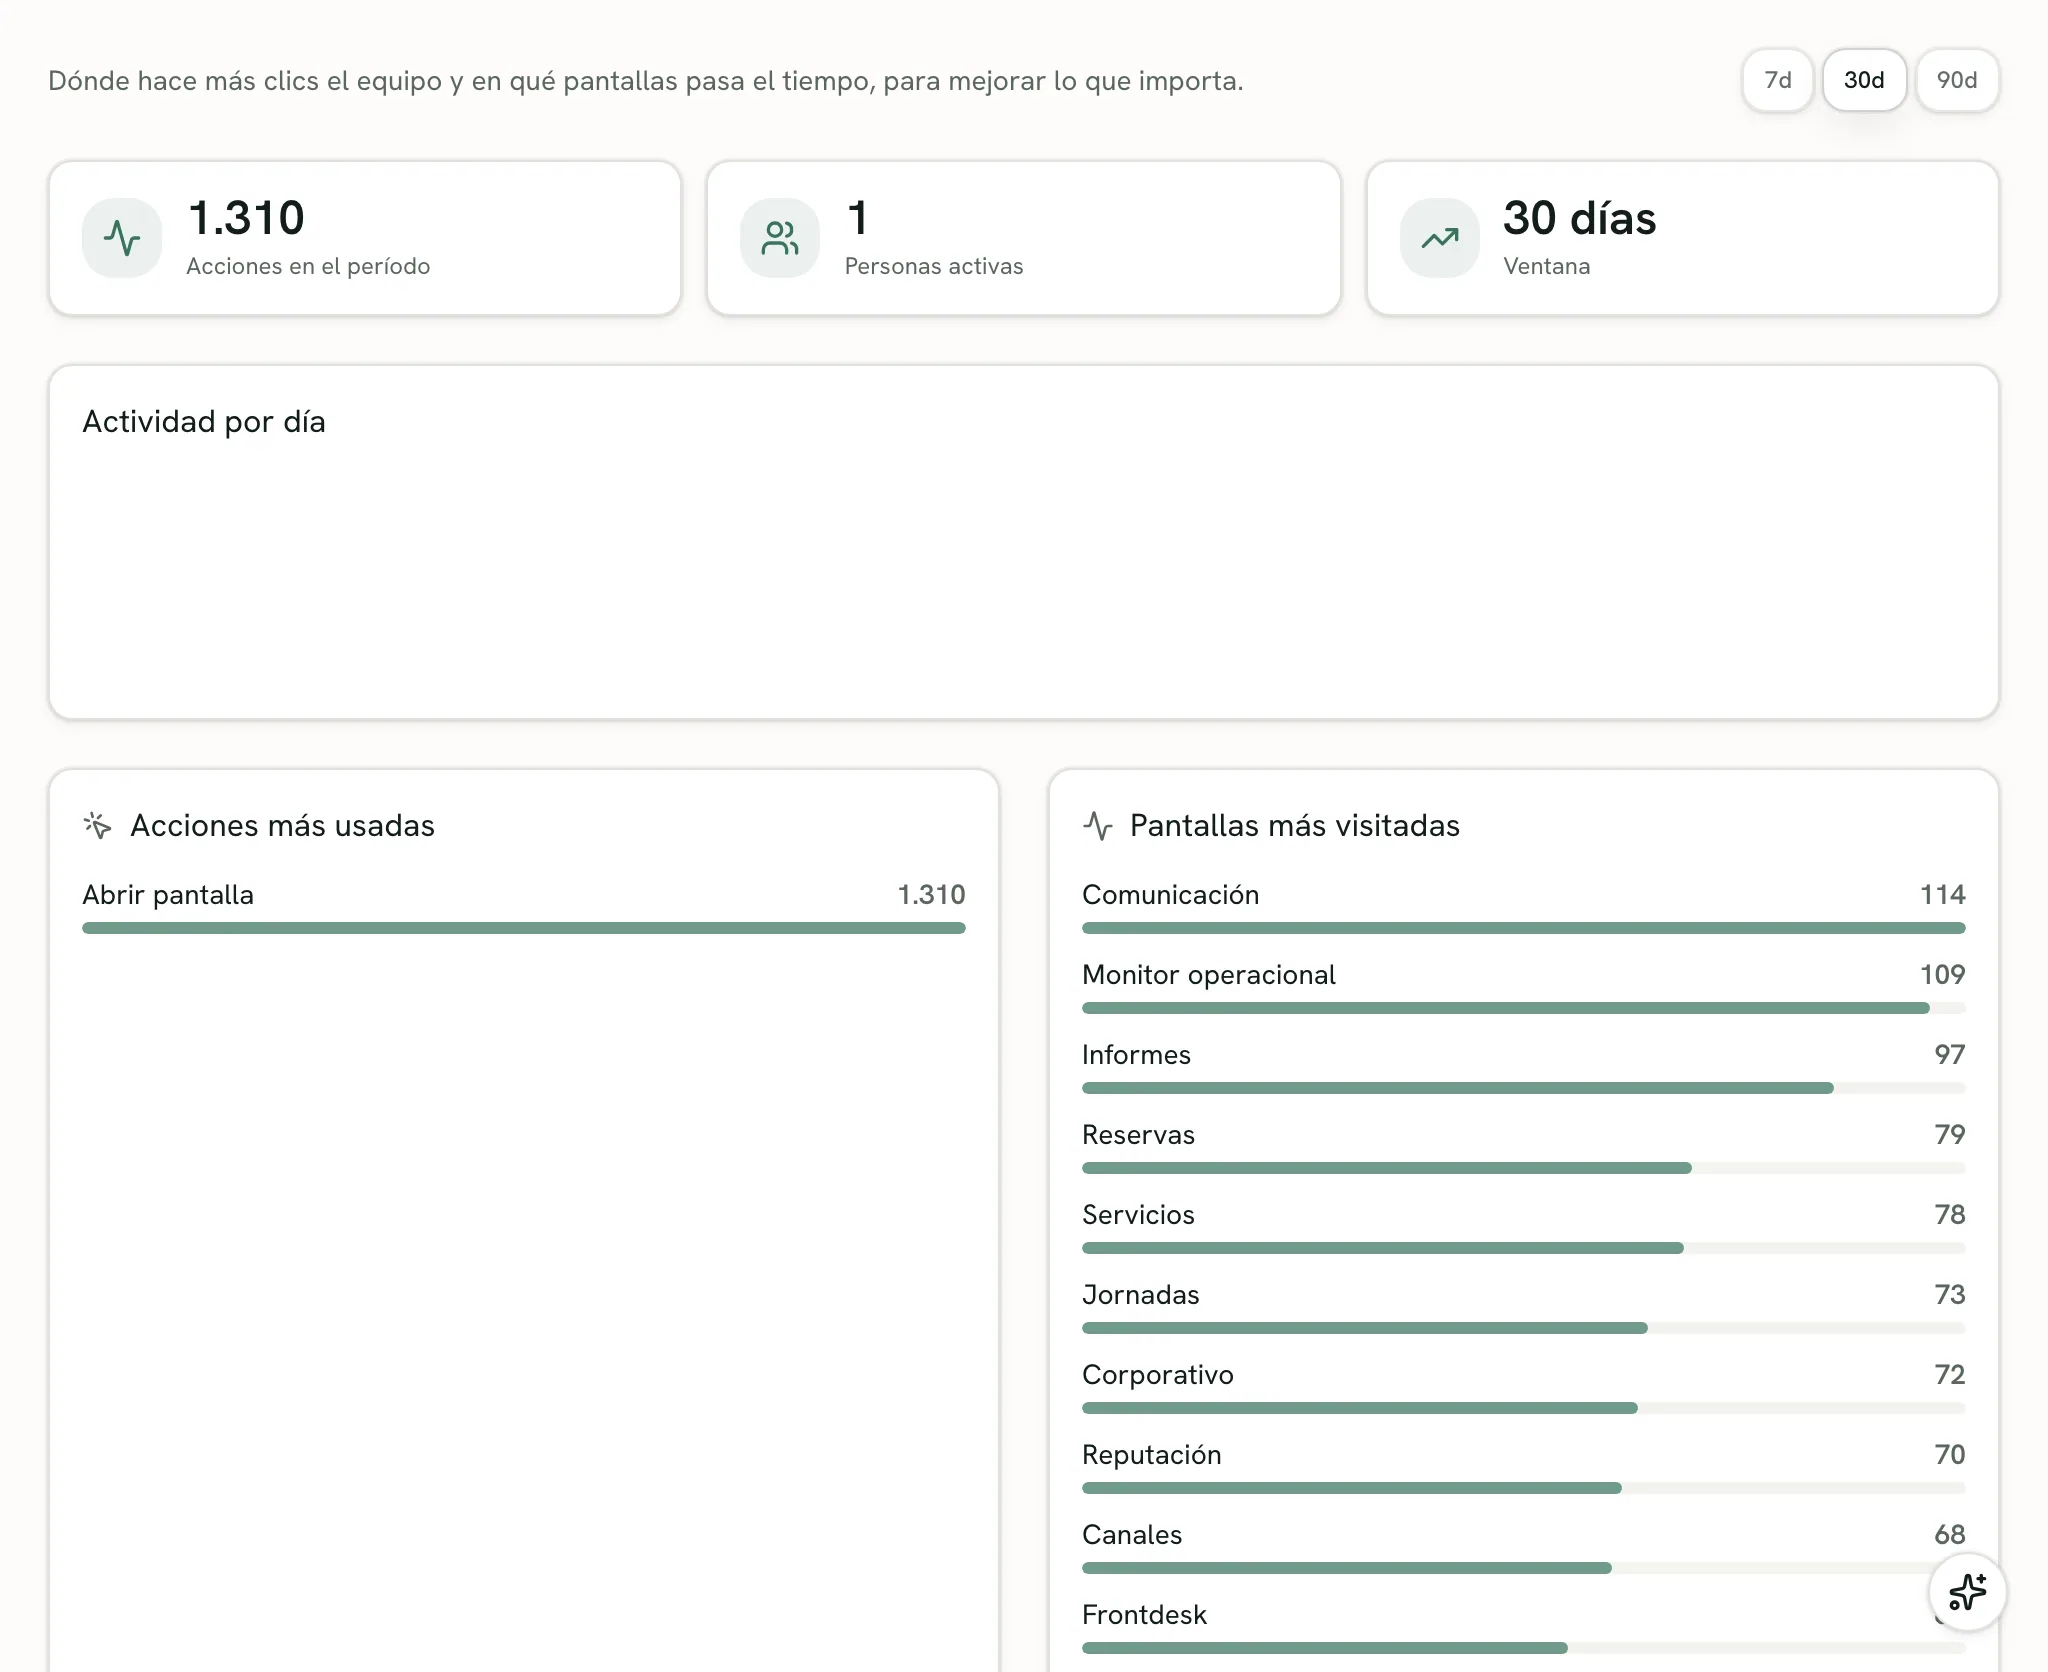Click the Pantallas más visitadas heading
This screenshot has width=2048, height=1672.
(x=1295, y=825)
